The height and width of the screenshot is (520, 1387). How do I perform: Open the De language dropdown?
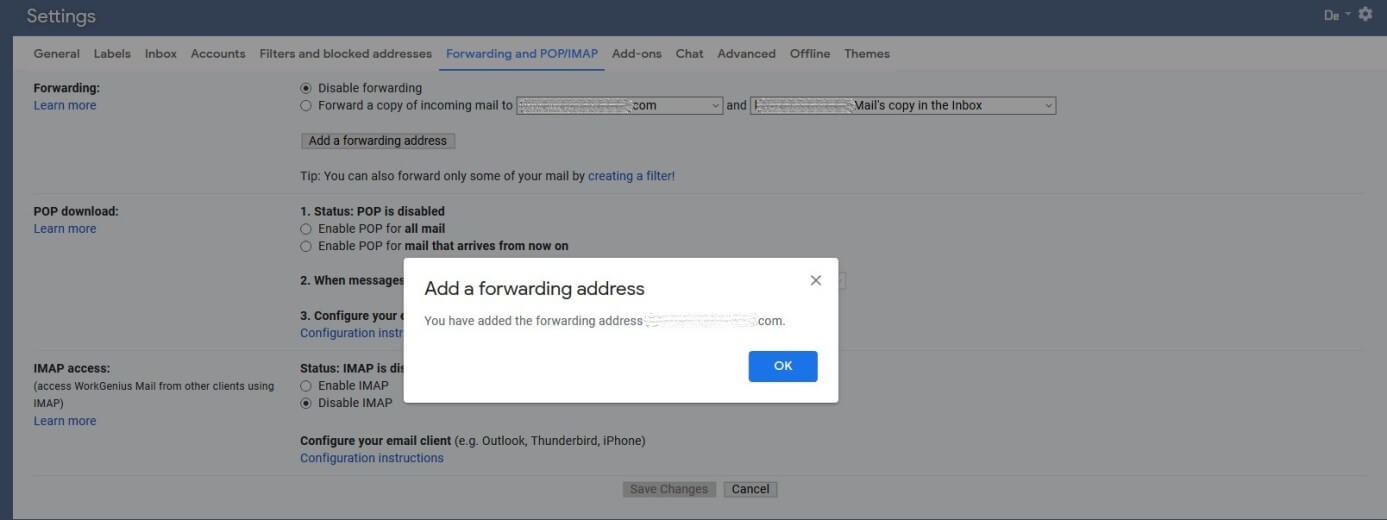[x=1337, y=15]
